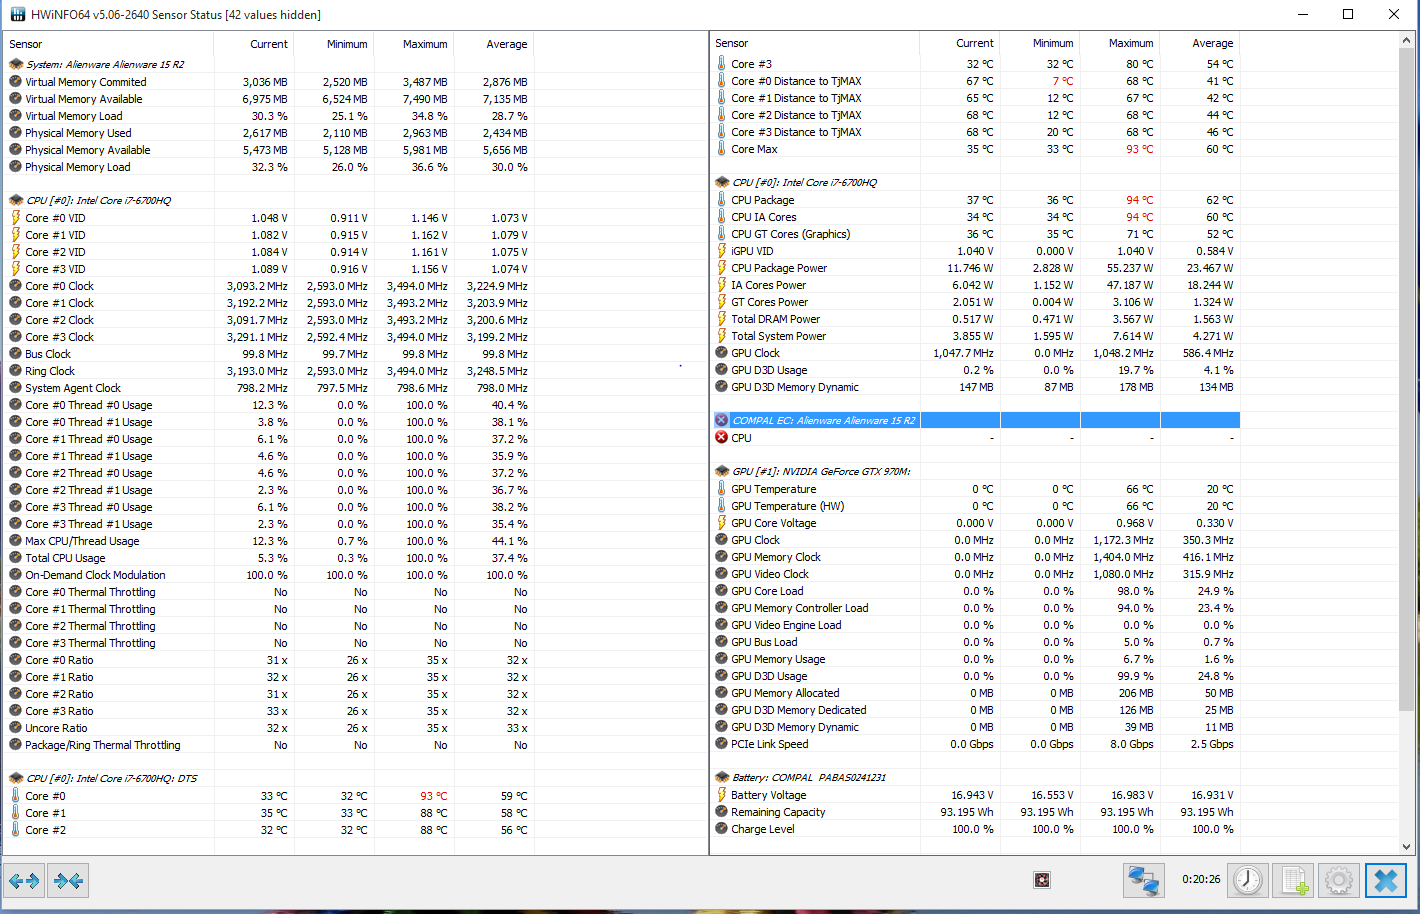The width and height of the screenshot is (1420, 914).
Task: Click right panel Maximum column header
Action: point(1120,43)
